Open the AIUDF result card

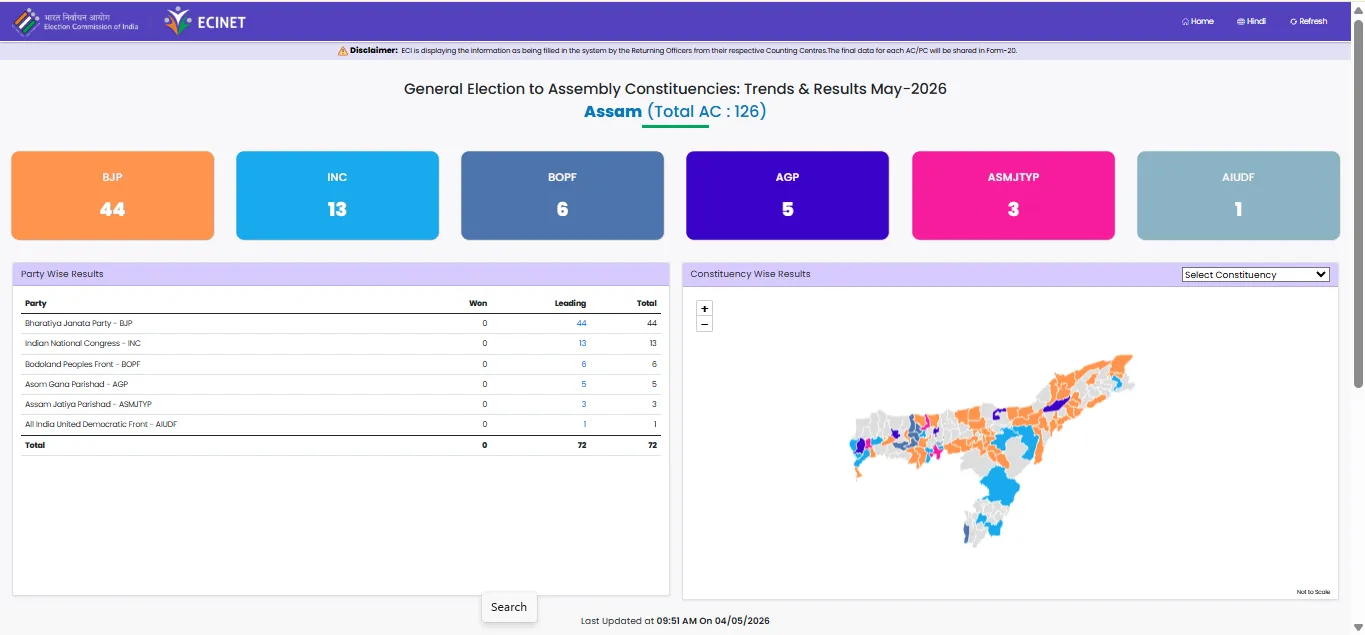[x=1238, y=195]
